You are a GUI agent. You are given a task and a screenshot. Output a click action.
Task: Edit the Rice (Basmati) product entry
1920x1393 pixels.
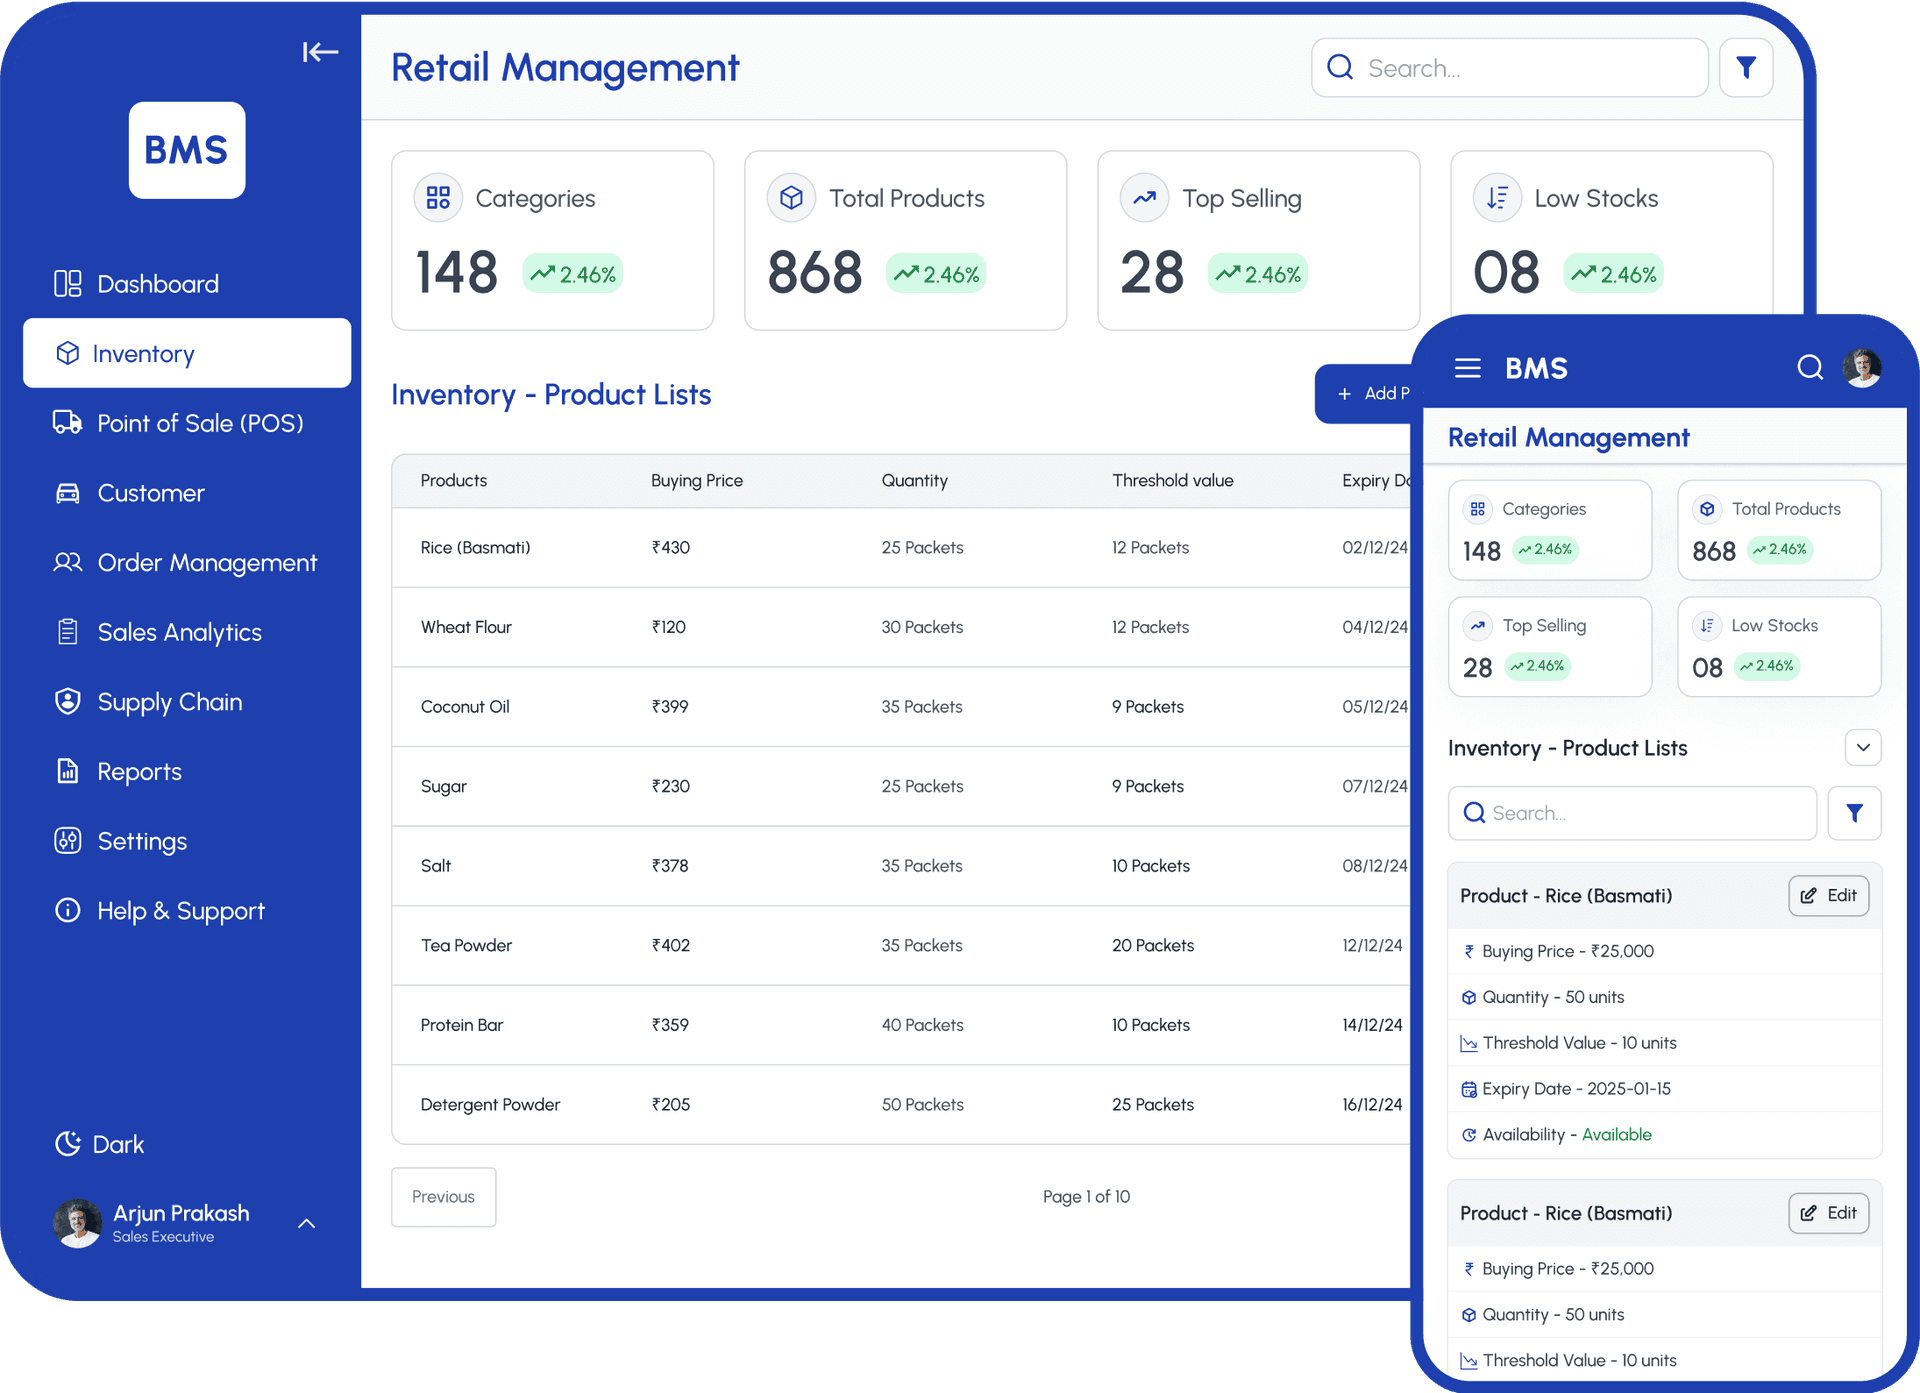pyautogui.click(x=1828, y=895)
